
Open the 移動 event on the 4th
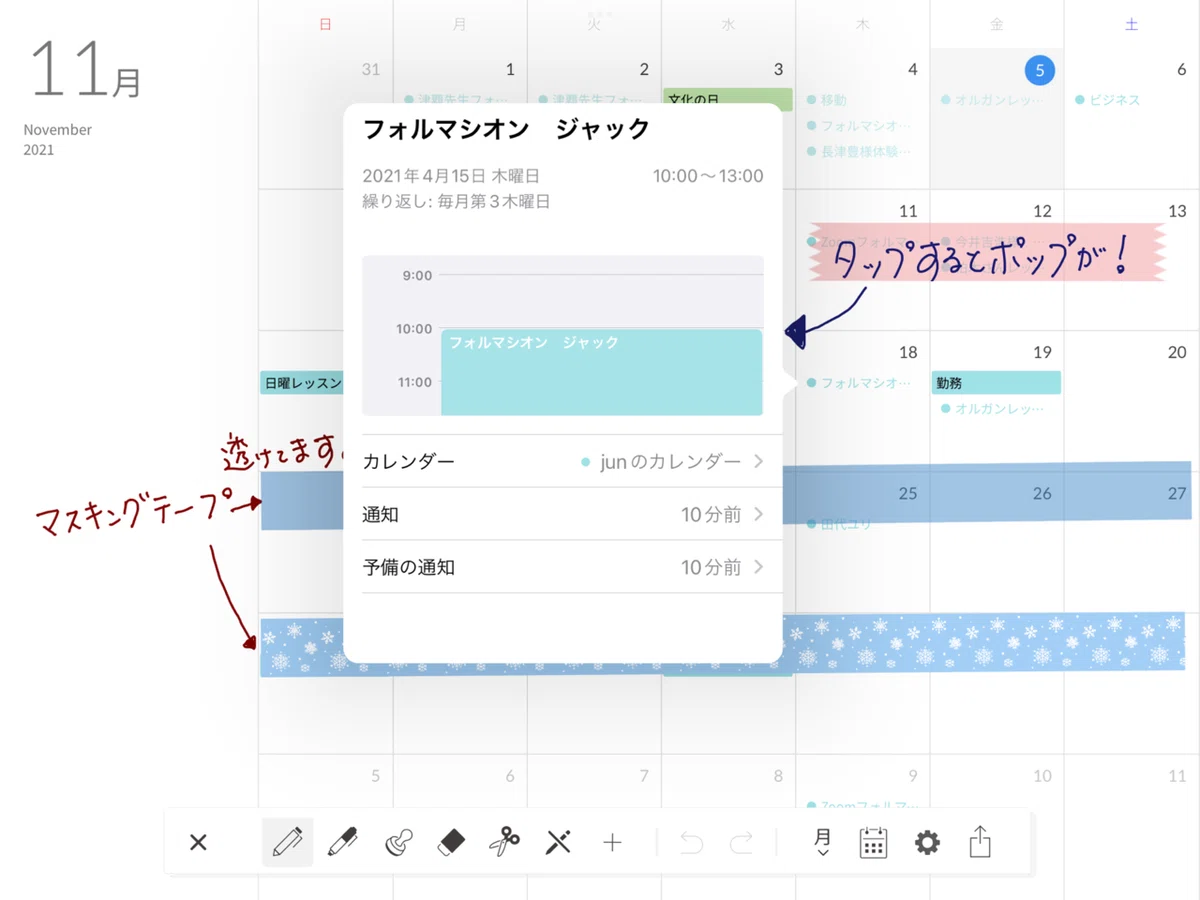(x=828, y=100)
